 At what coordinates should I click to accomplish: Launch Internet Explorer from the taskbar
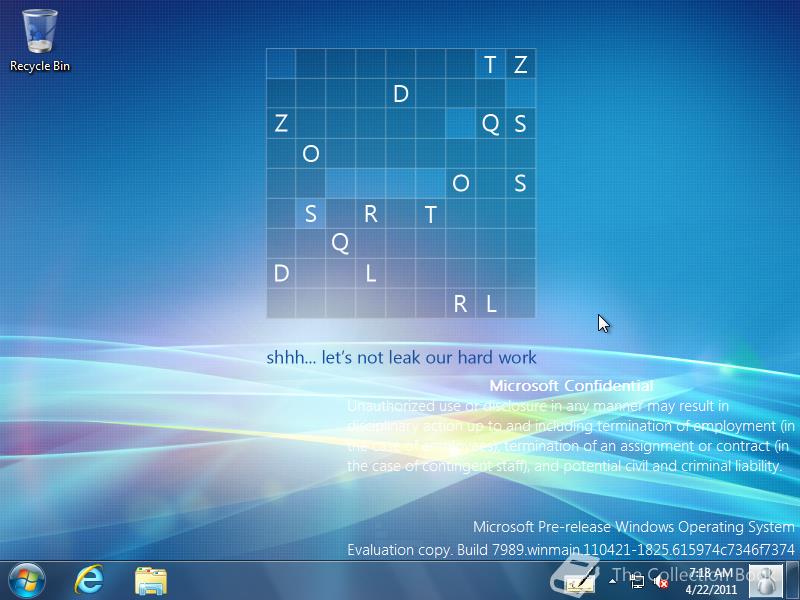(89, 581)
